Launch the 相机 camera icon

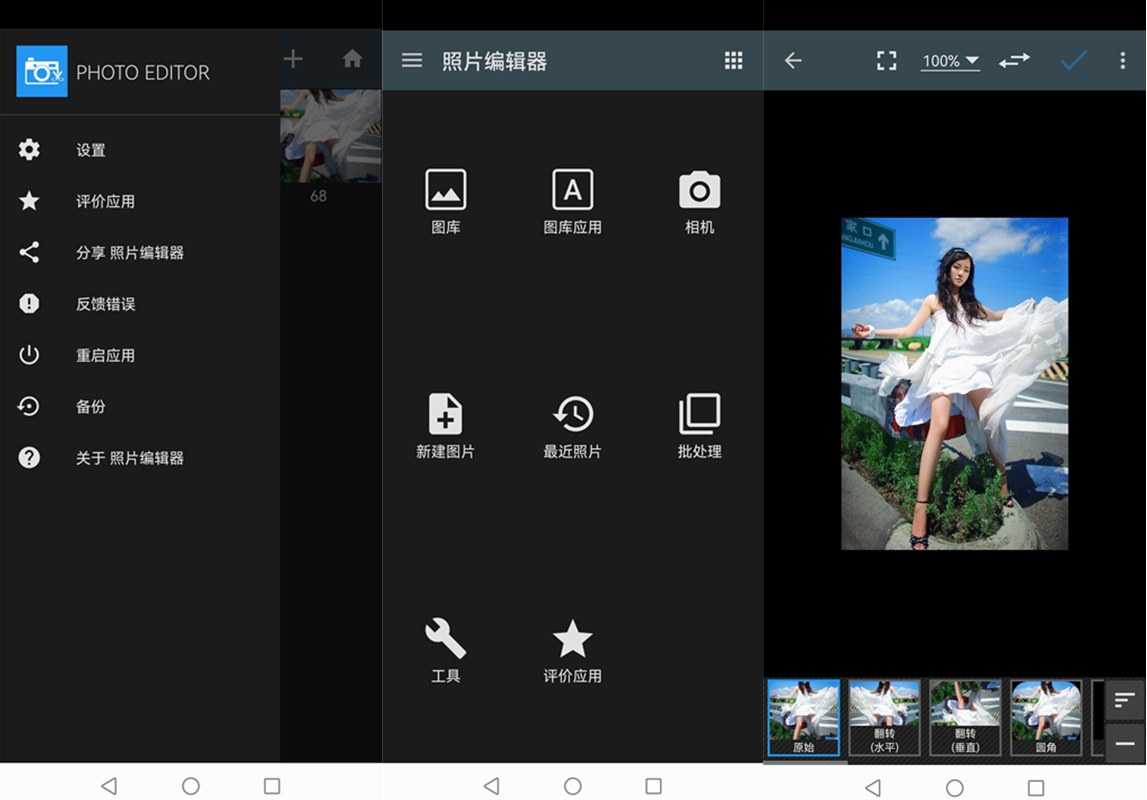pyautogui.click(x=699, y=190)
